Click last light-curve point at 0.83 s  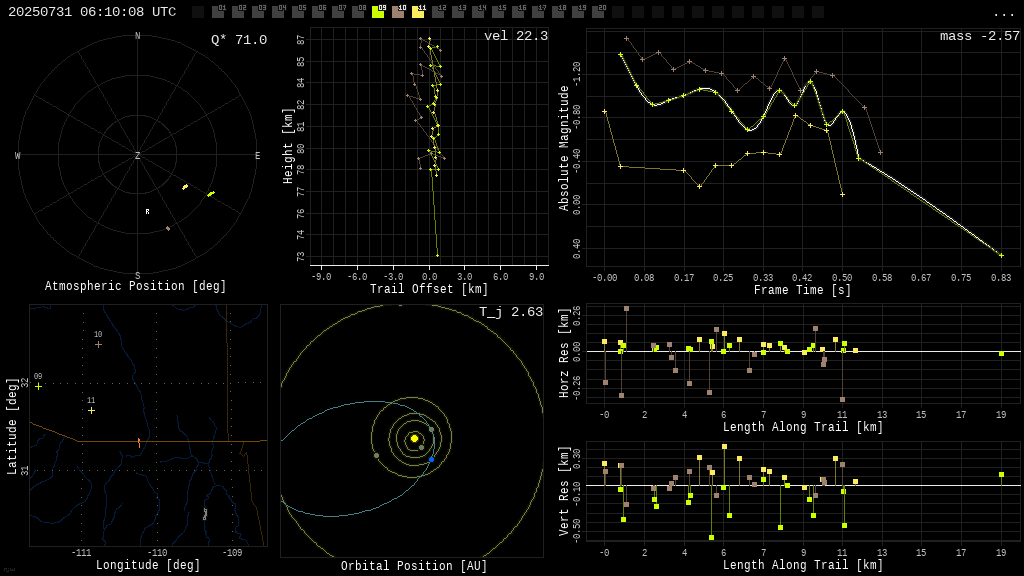1001,255
